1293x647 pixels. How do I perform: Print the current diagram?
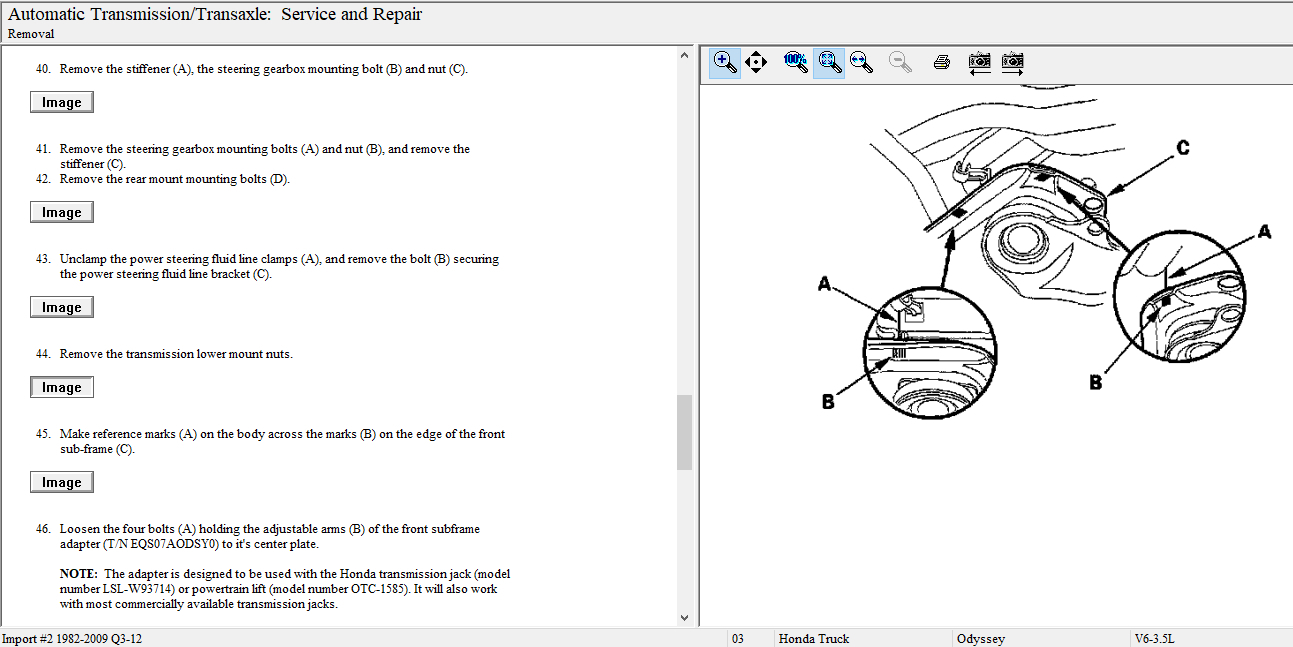(941, 62)
